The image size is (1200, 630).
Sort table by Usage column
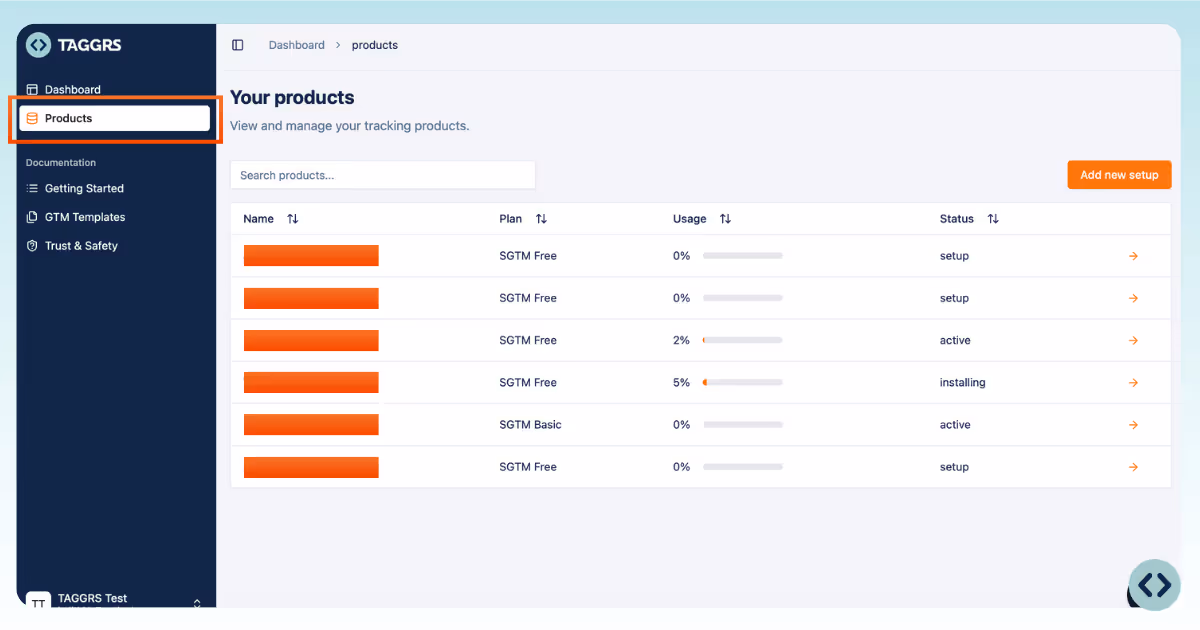tap(725, 219)
